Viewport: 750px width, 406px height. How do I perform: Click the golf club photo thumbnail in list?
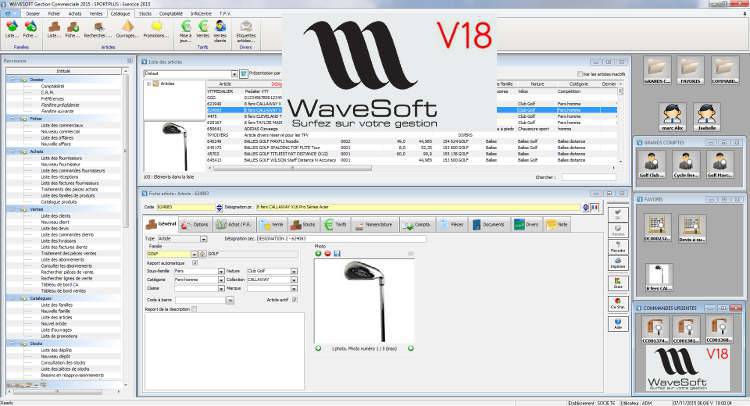point(175,146)
